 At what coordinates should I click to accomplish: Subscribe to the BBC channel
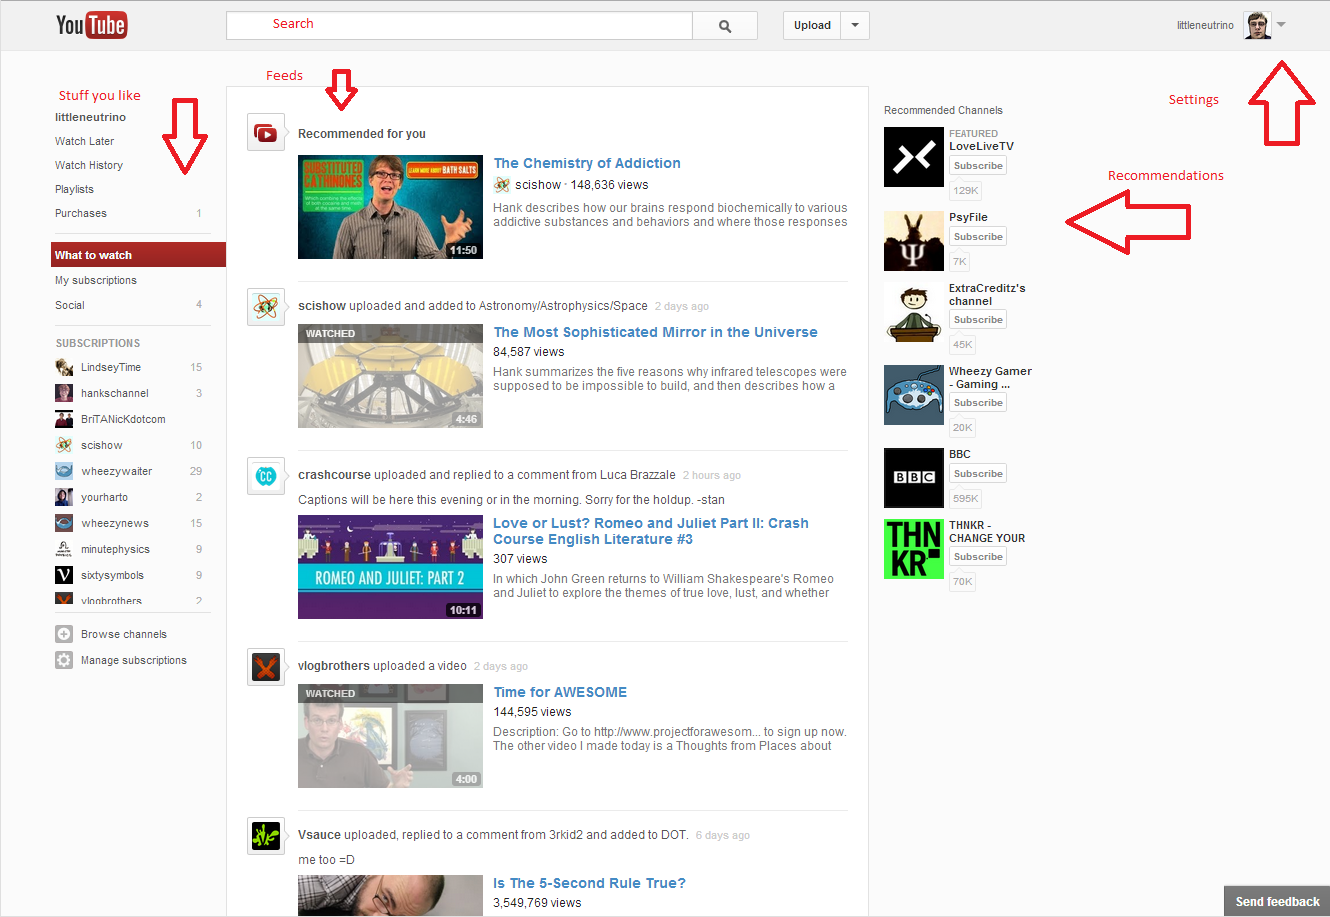[x=977, y=474]
